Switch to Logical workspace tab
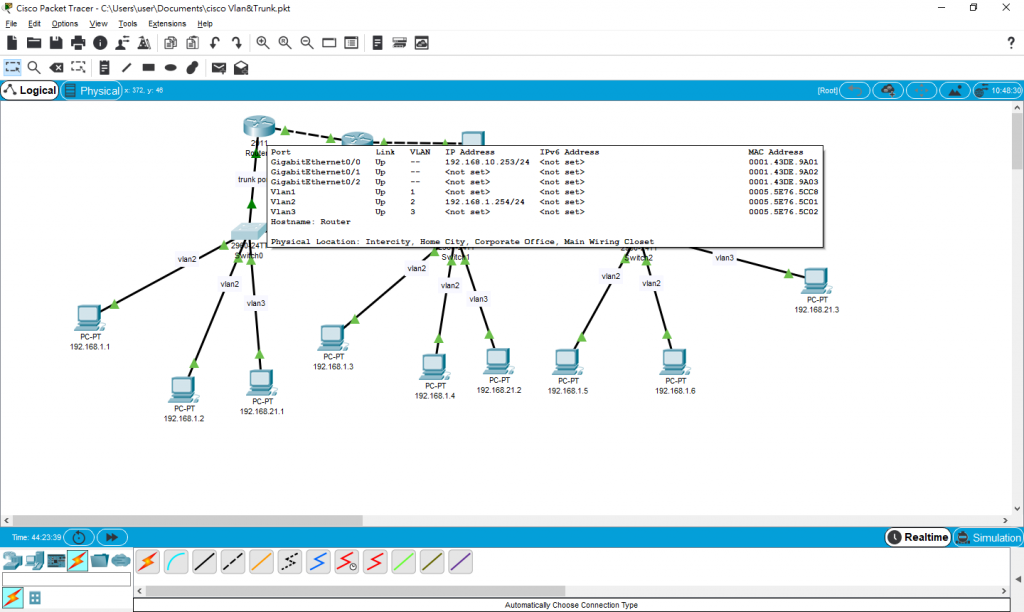1024x612 pixels. [x=29, y=90]
